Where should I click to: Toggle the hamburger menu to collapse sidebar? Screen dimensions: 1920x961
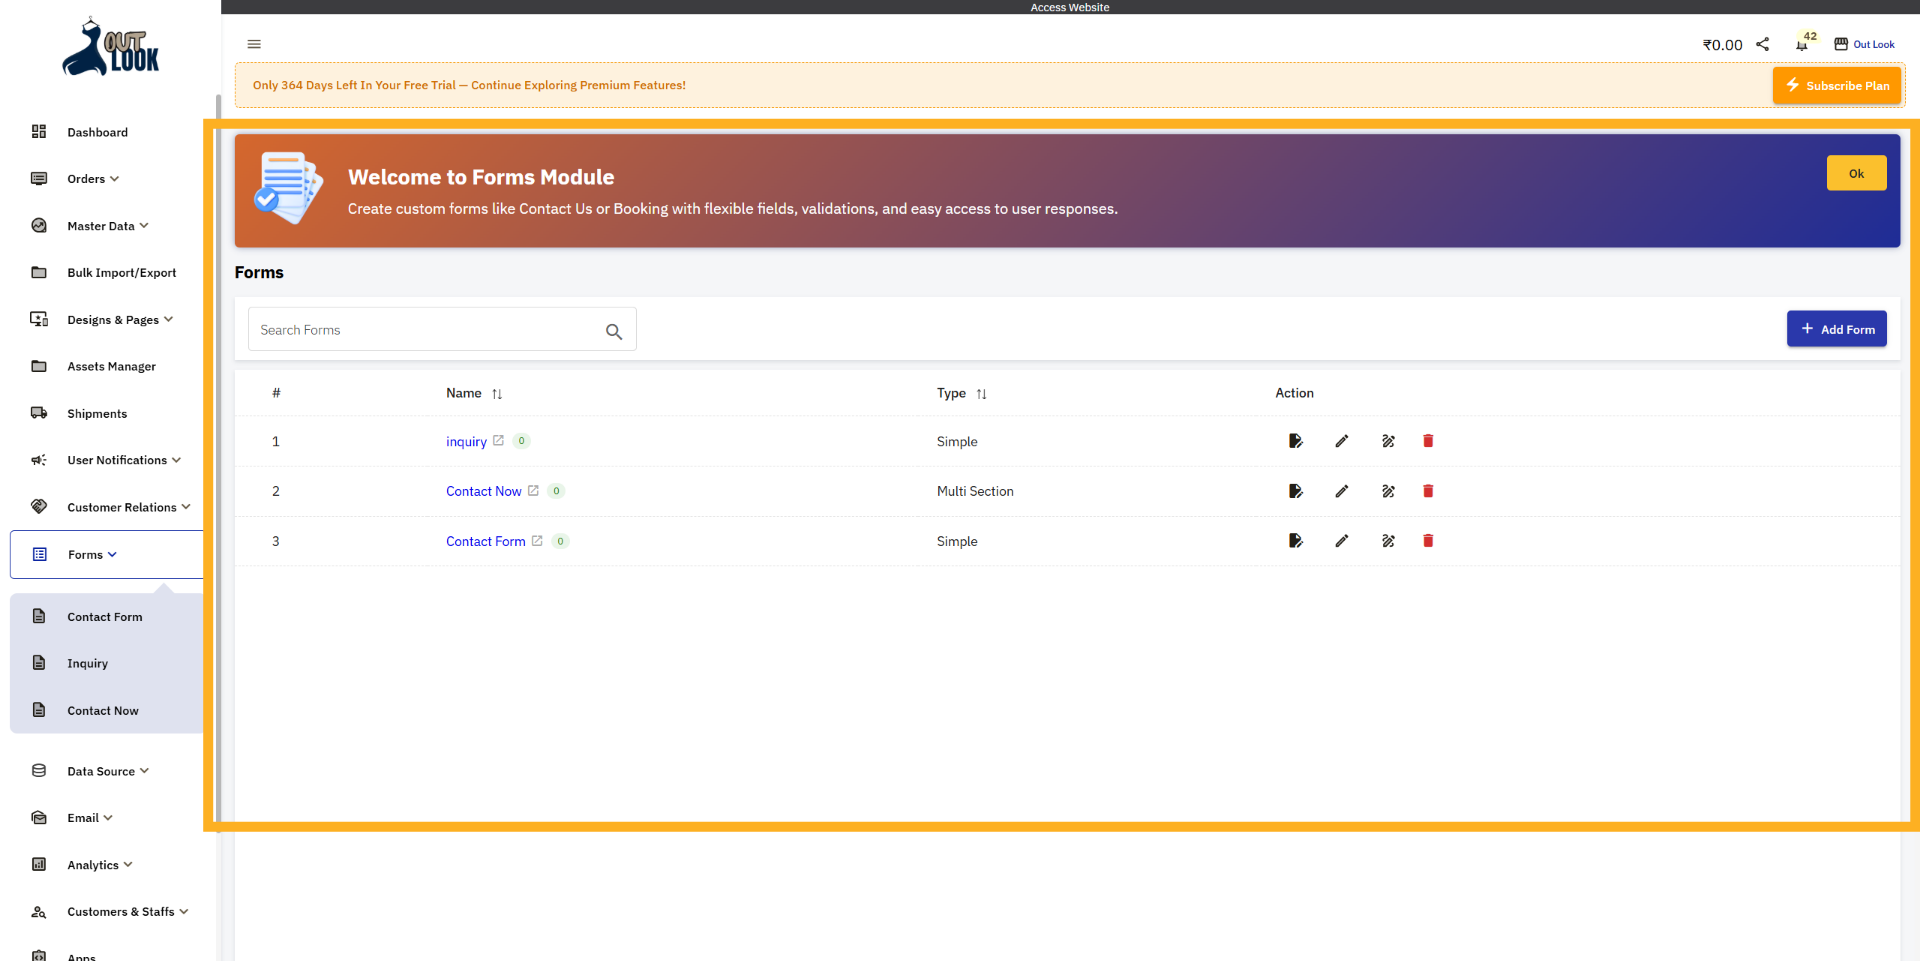253,44
